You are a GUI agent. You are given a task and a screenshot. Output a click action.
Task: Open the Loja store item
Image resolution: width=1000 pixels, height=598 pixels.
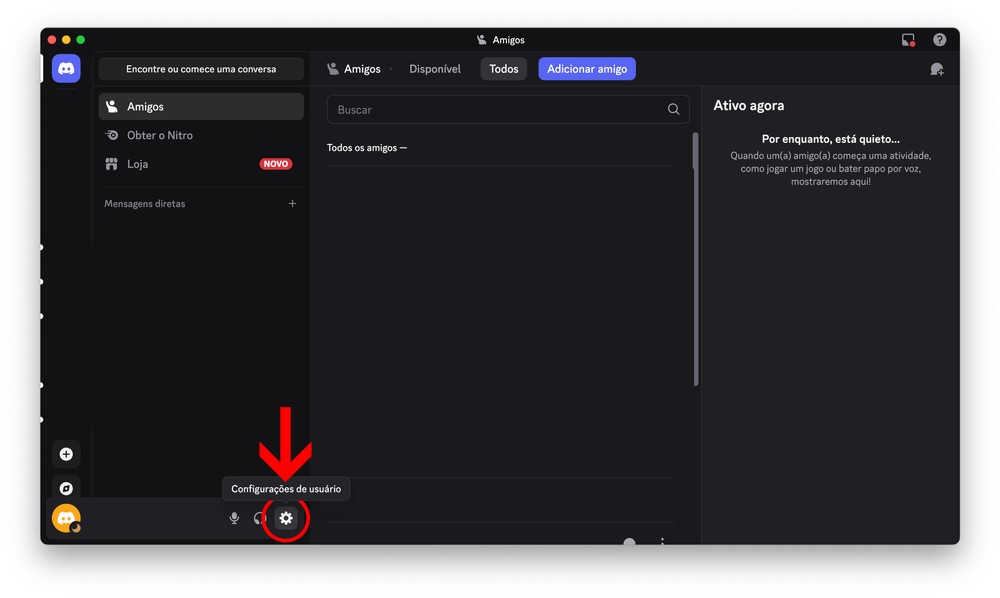pos(138,164)
